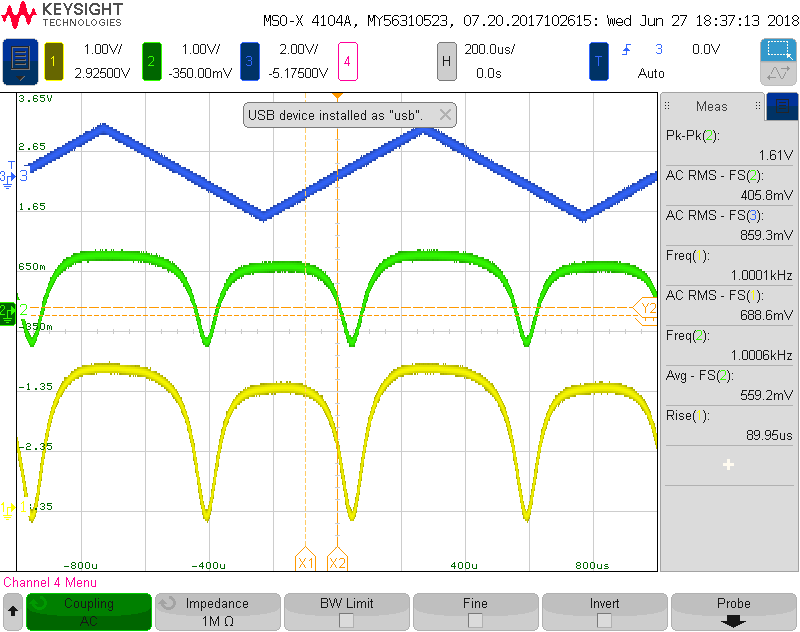Select the Y2 cursor marker
The width and height of the screenshot is (800, 632).
pyautogui.click(x=645, y=308)
